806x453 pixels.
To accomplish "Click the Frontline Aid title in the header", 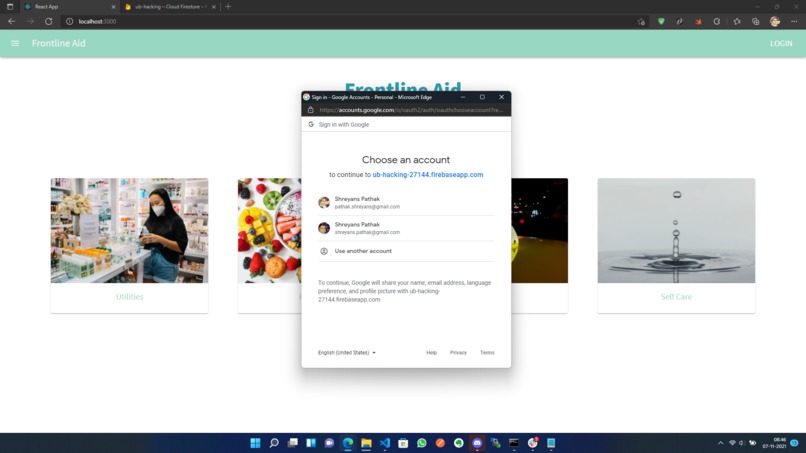I will [59, 43].
